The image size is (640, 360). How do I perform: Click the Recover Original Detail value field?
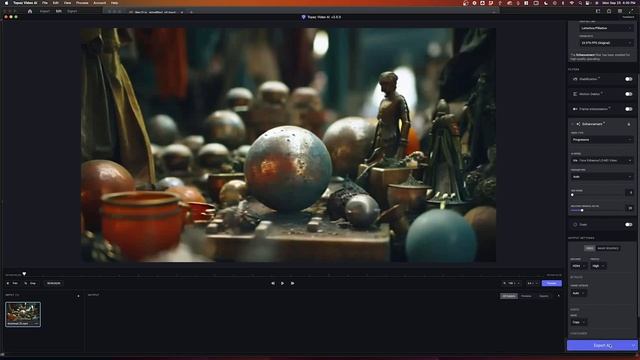[629, 208]
